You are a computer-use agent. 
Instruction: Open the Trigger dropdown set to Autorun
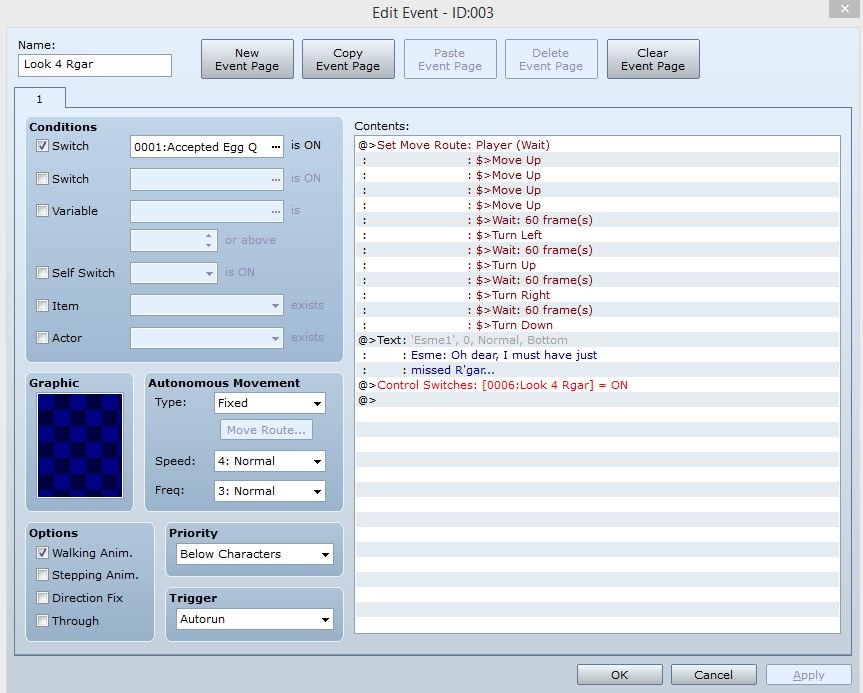pyautogui.click(x=255, y=619)
